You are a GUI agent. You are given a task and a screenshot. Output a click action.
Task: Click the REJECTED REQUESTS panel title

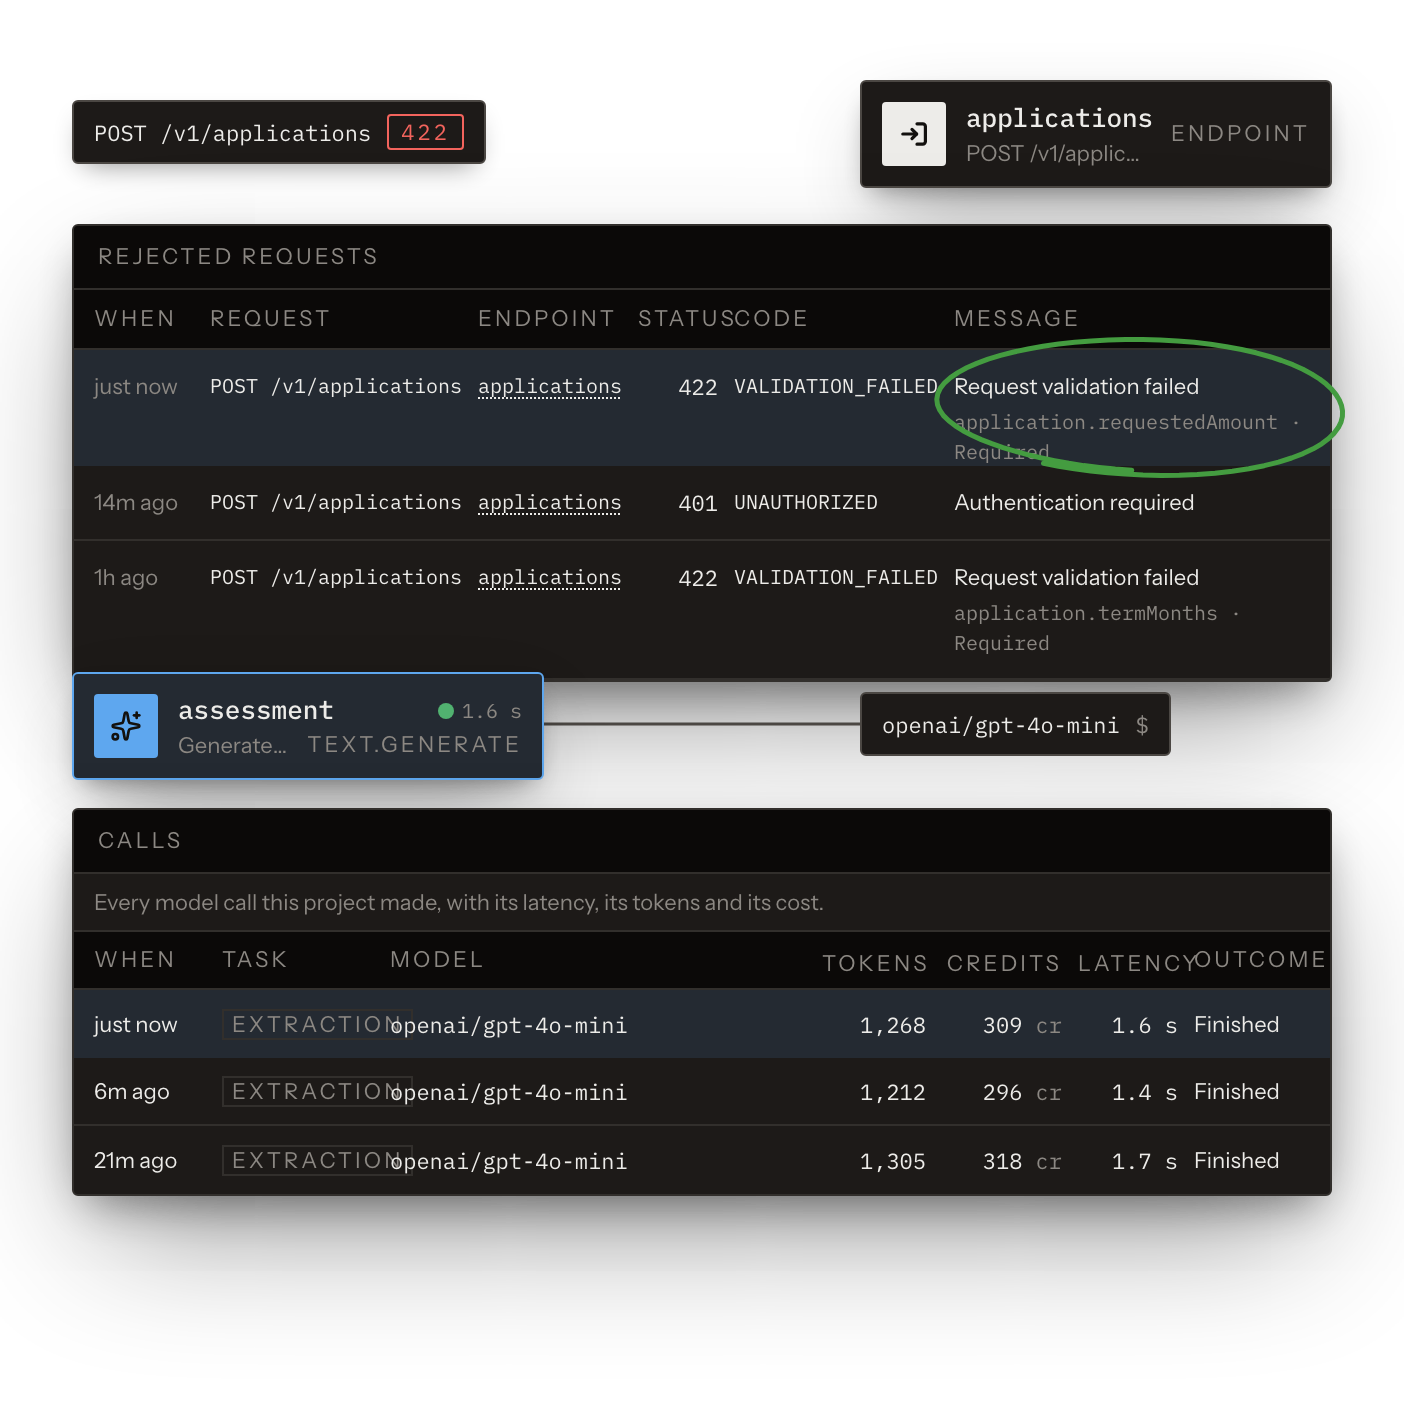click(238, 256)
